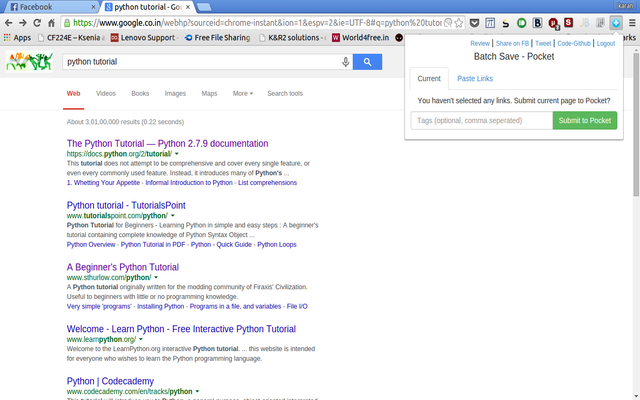Click the Google doodle logo
This screenshot has width=640, height=400.
tap(29, 61)
